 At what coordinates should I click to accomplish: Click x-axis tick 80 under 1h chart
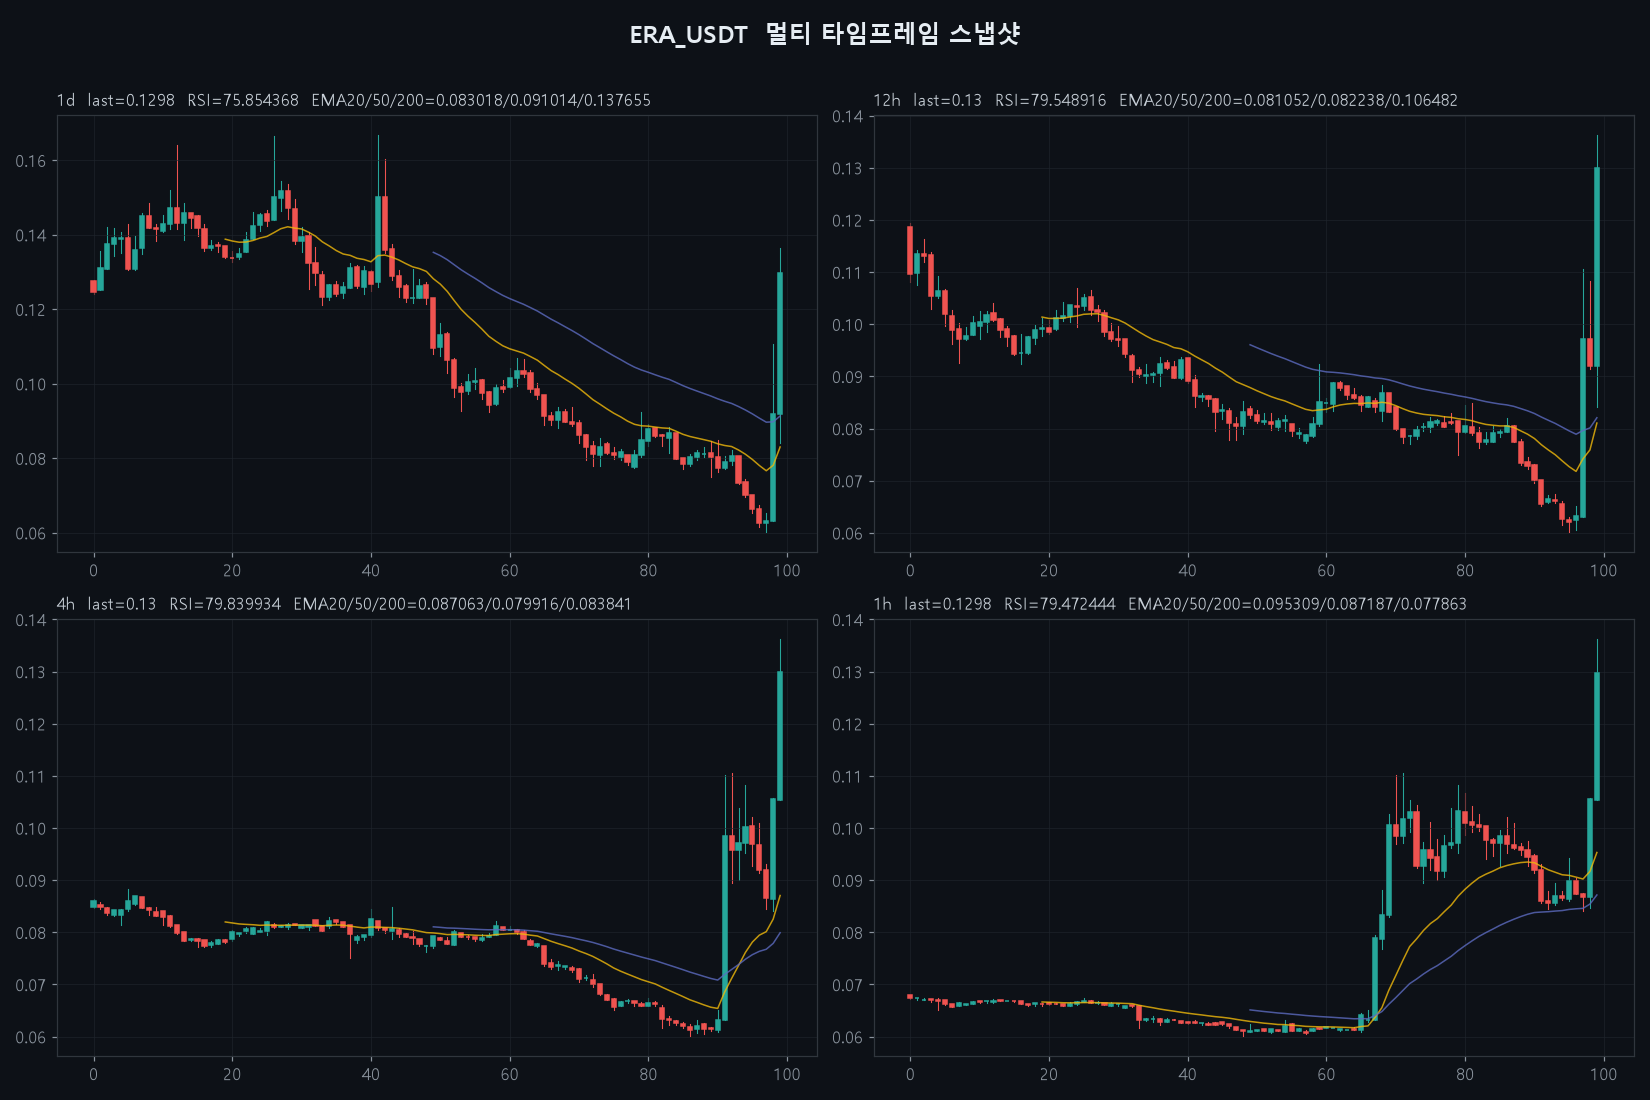click(1465, 1075)
